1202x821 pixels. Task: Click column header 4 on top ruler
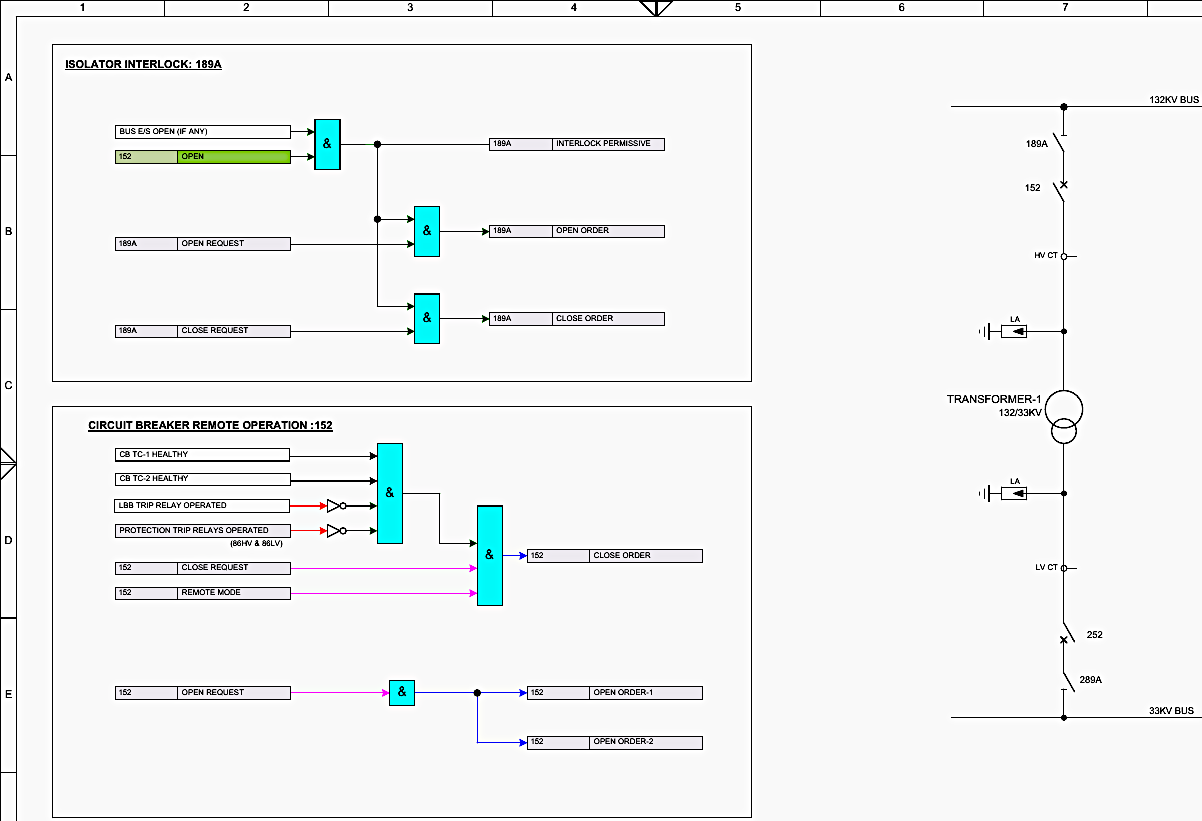coord(574,8)
